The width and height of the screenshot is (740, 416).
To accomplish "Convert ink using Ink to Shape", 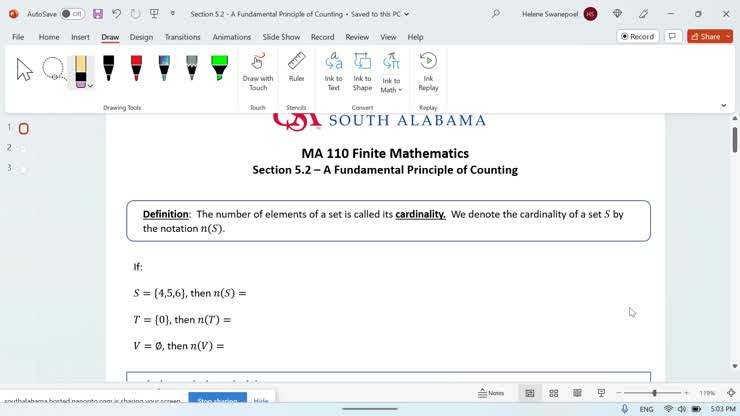I will pyautogui.click(x=362, y=71).
